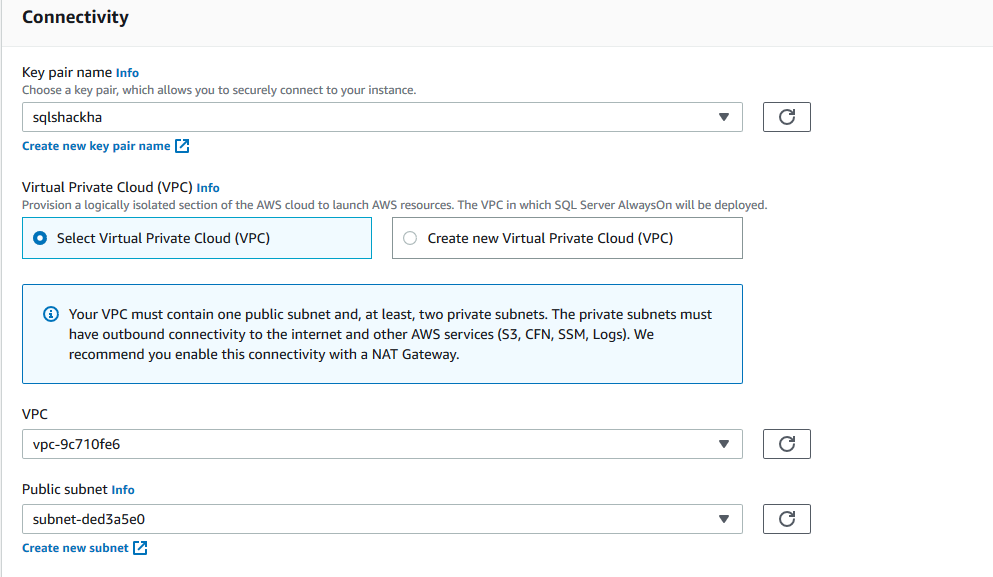This screenshot has width=993, height=577.
Task: Click the Connectivity section heading
Action: point(75,17)
